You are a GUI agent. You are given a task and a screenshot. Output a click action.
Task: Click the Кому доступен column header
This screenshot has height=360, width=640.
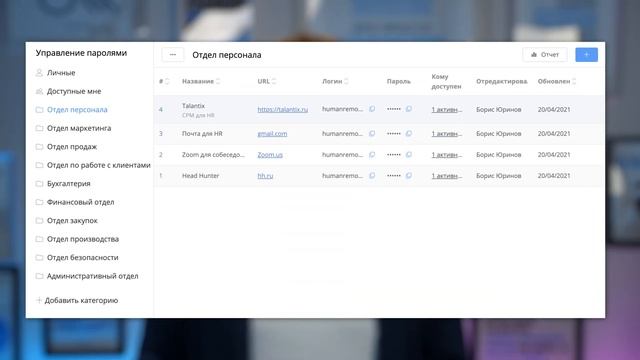pos(446,81)
